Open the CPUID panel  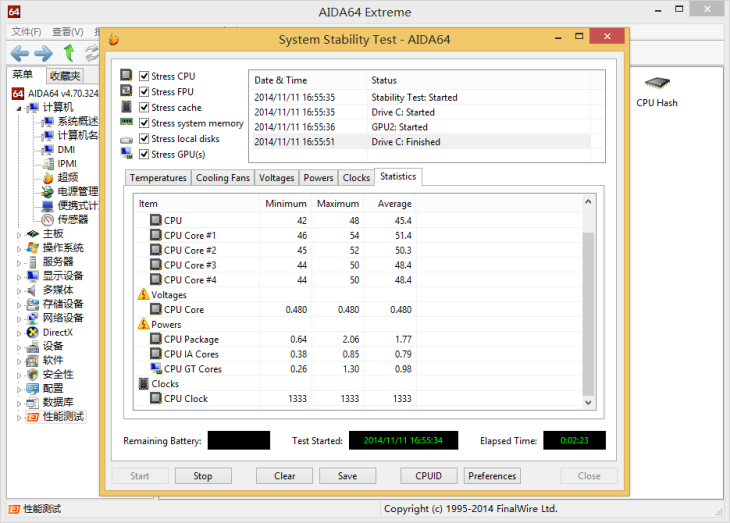(428, 475)
